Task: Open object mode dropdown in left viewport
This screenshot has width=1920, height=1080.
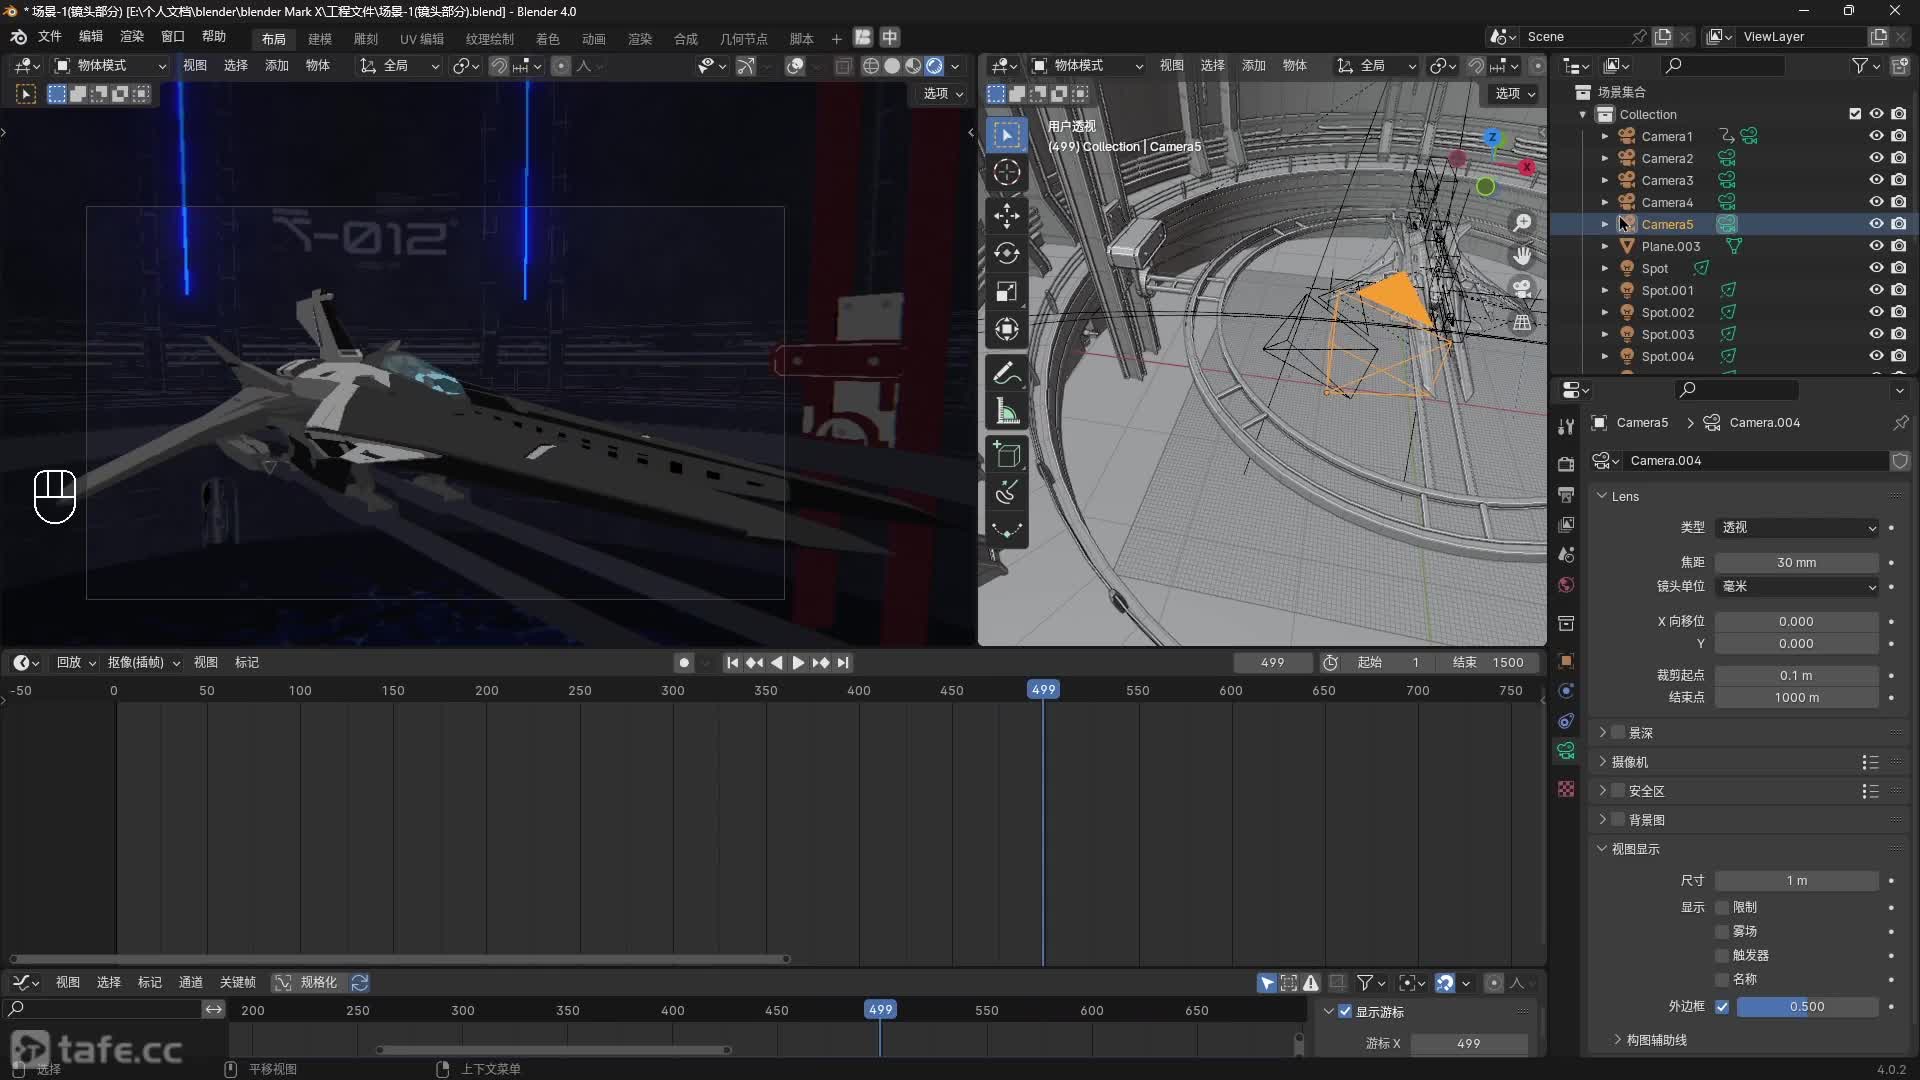Action: tap(110, 66)
